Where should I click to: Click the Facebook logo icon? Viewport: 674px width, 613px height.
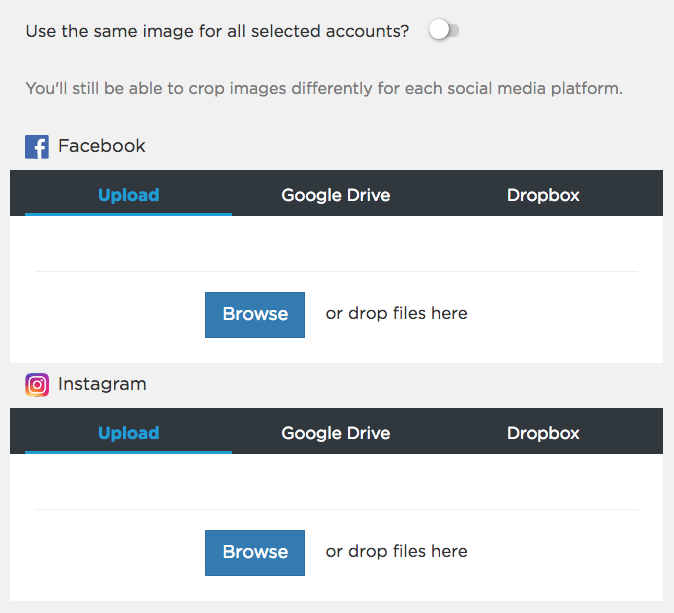point(37,147)
